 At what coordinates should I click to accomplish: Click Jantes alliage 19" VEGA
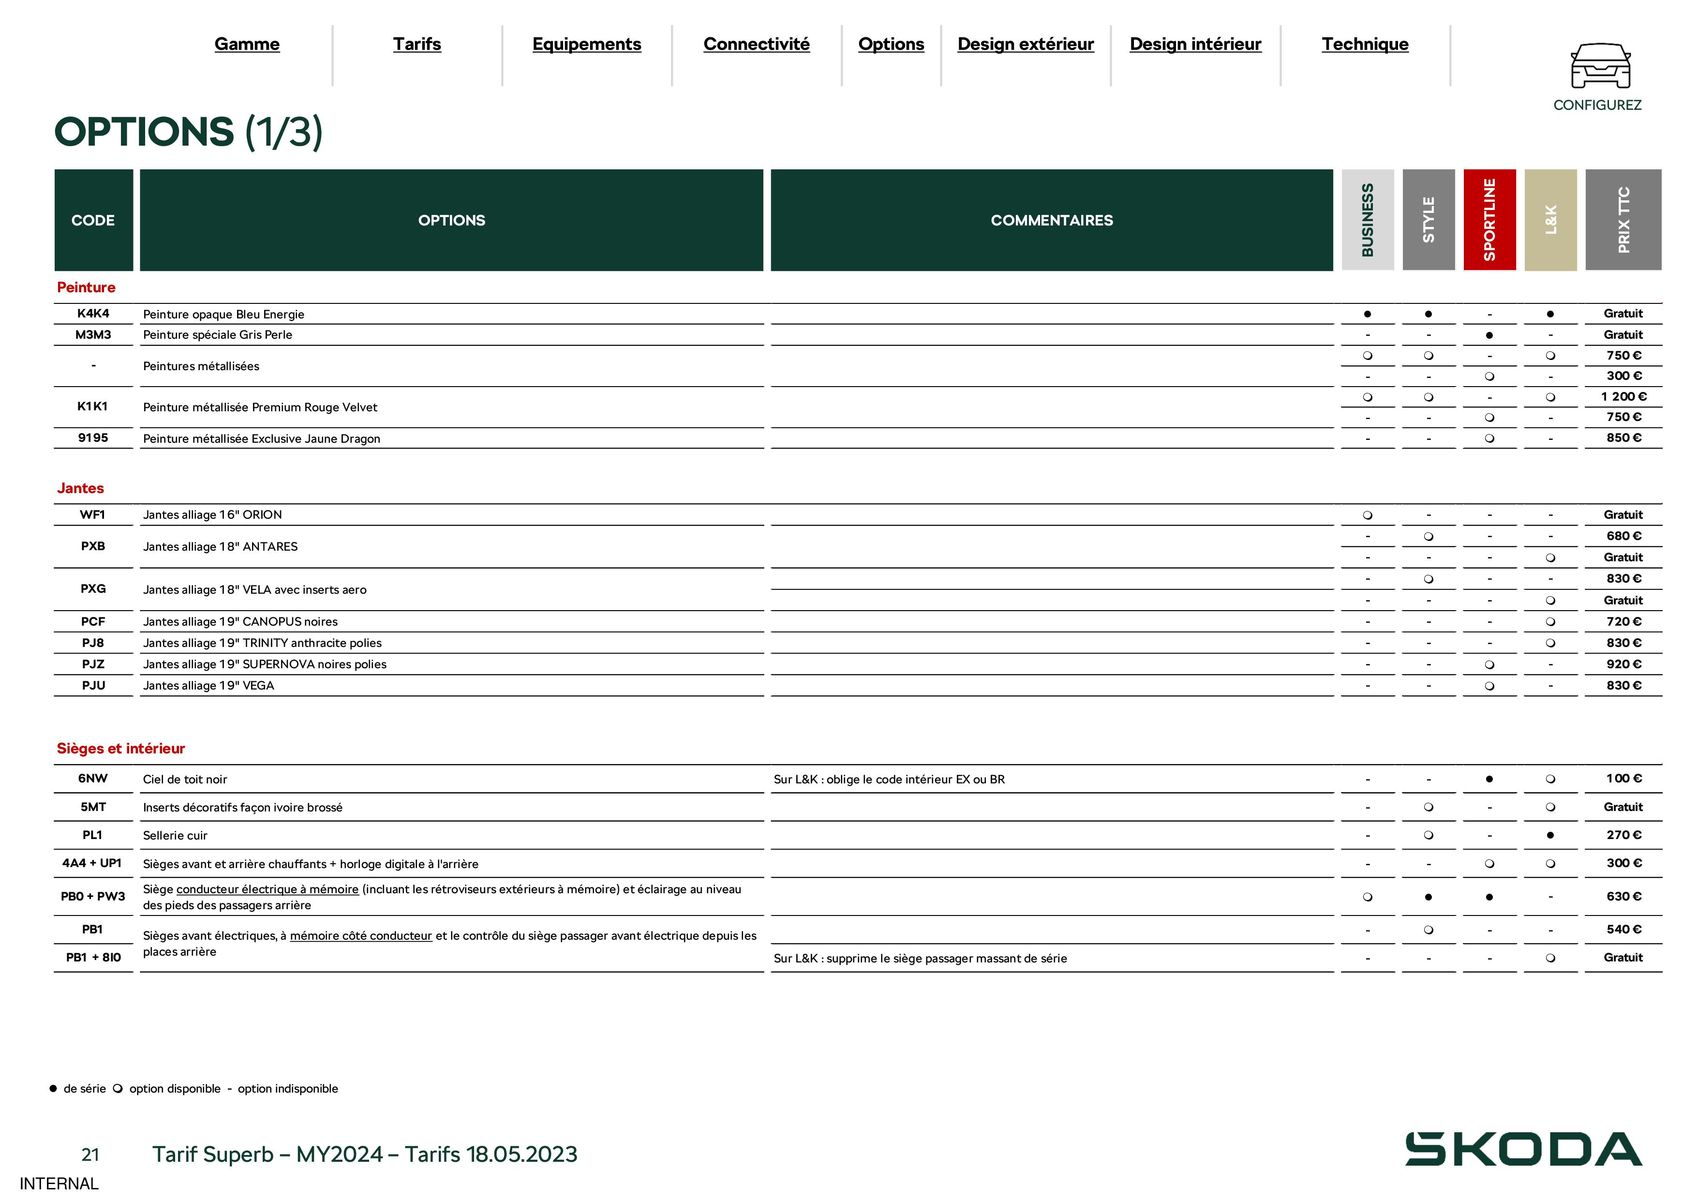tap(209, 686)
